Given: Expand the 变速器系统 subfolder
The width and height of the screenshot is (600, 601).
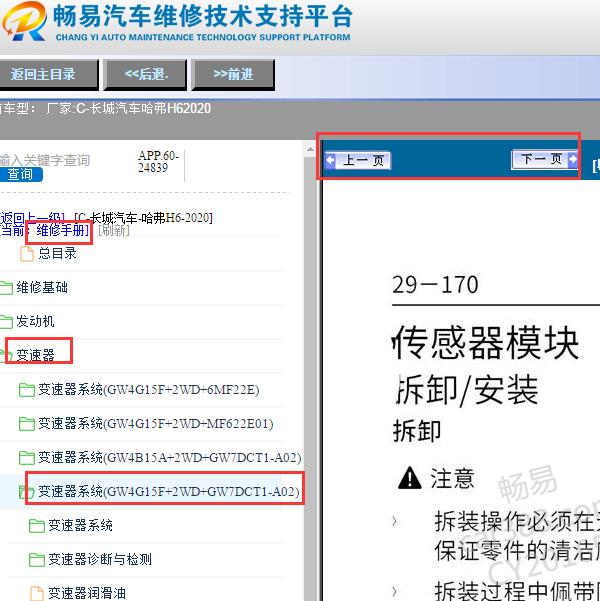Looking at the screenshot, I should coord(81,525).
